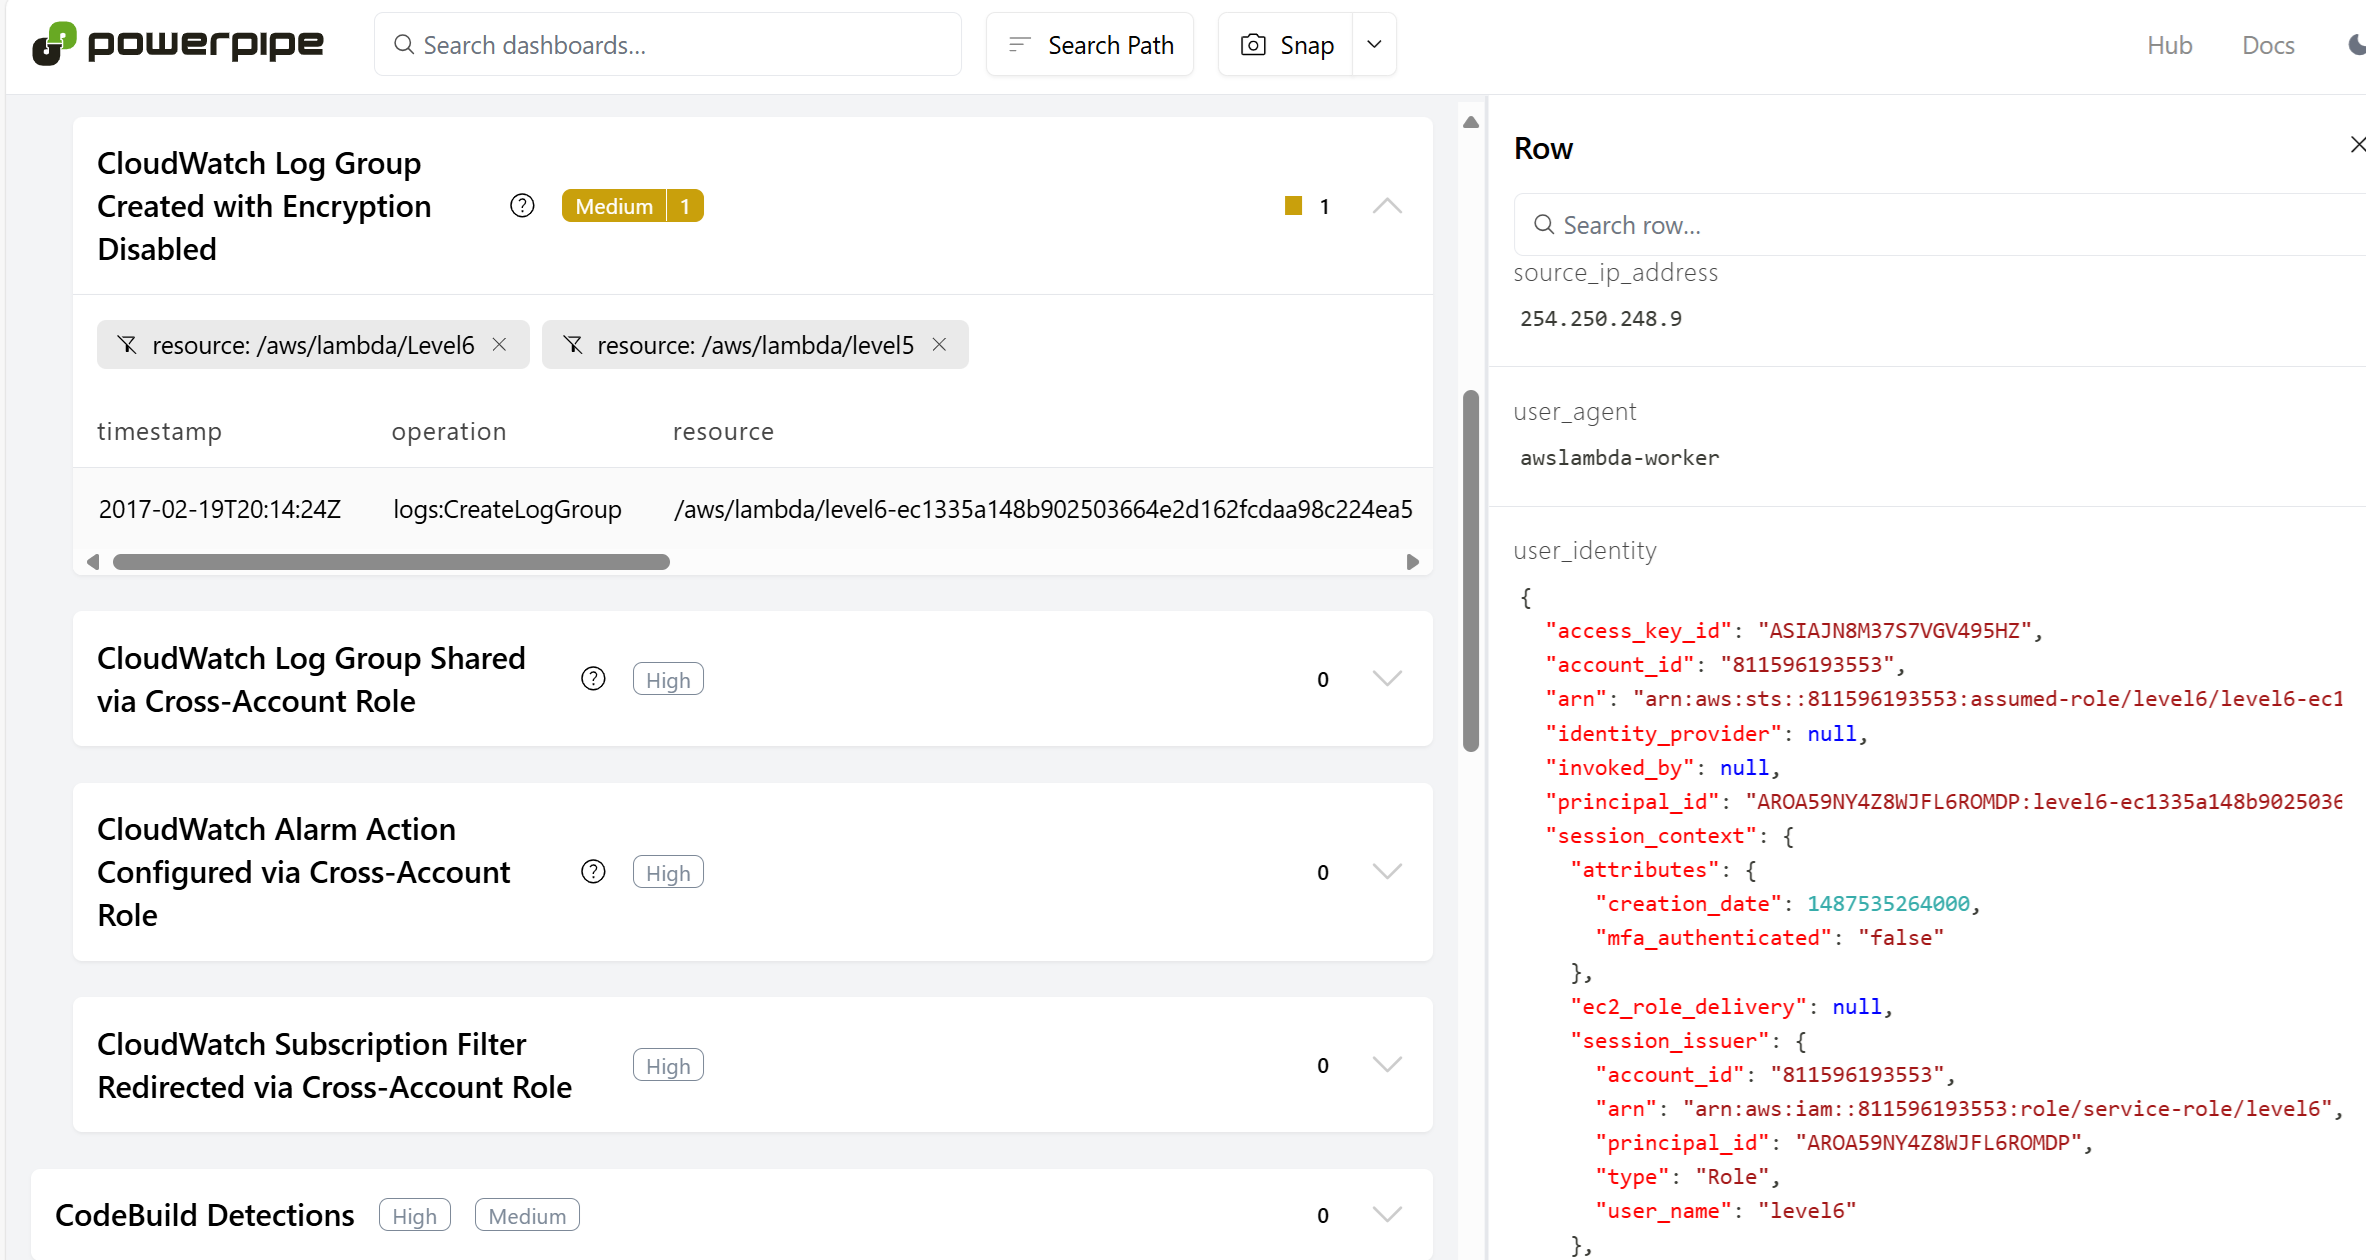
Task: Remove the /aws/lambda/Level6 resource filter
Action: (x=500, y=345)
